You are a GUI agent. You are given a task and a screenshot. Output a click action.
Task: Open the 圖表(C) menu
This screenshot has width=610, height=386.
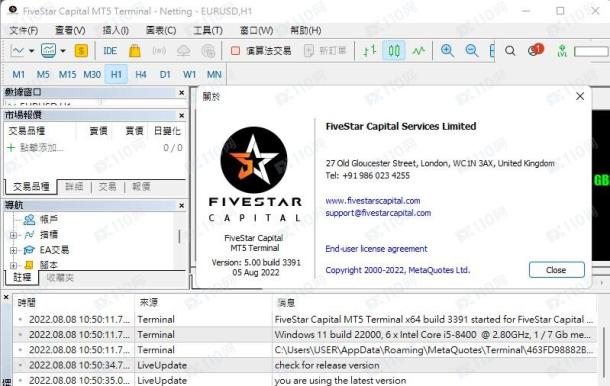click(x=161, y=30)
